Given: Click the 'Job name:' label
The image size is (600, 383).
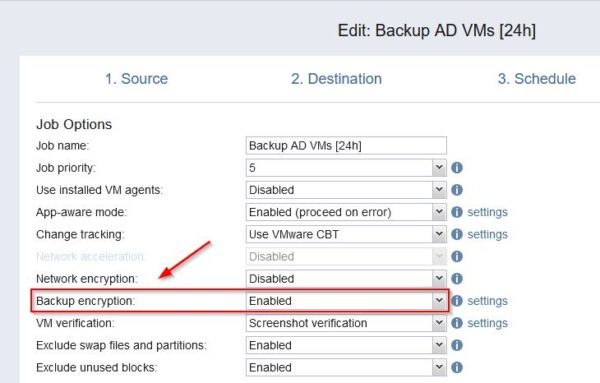Looking at the screenshot, I should [x=62, y=146].
